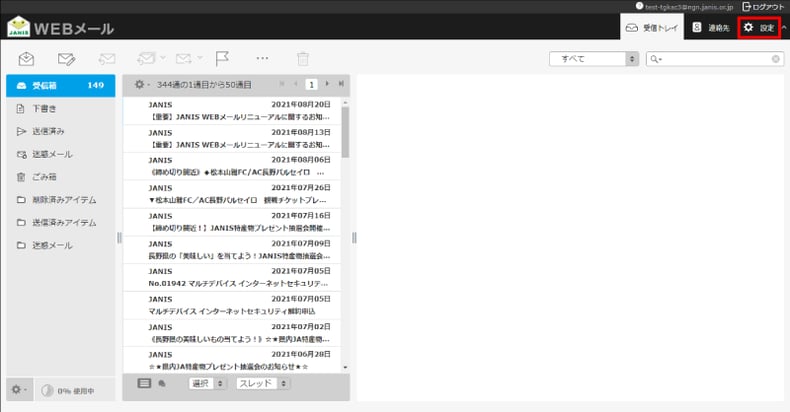Toggle the speech bubble thread view icon
This screenshot has height=412, width=790.
pyautogui.click(x=162, y=384)
